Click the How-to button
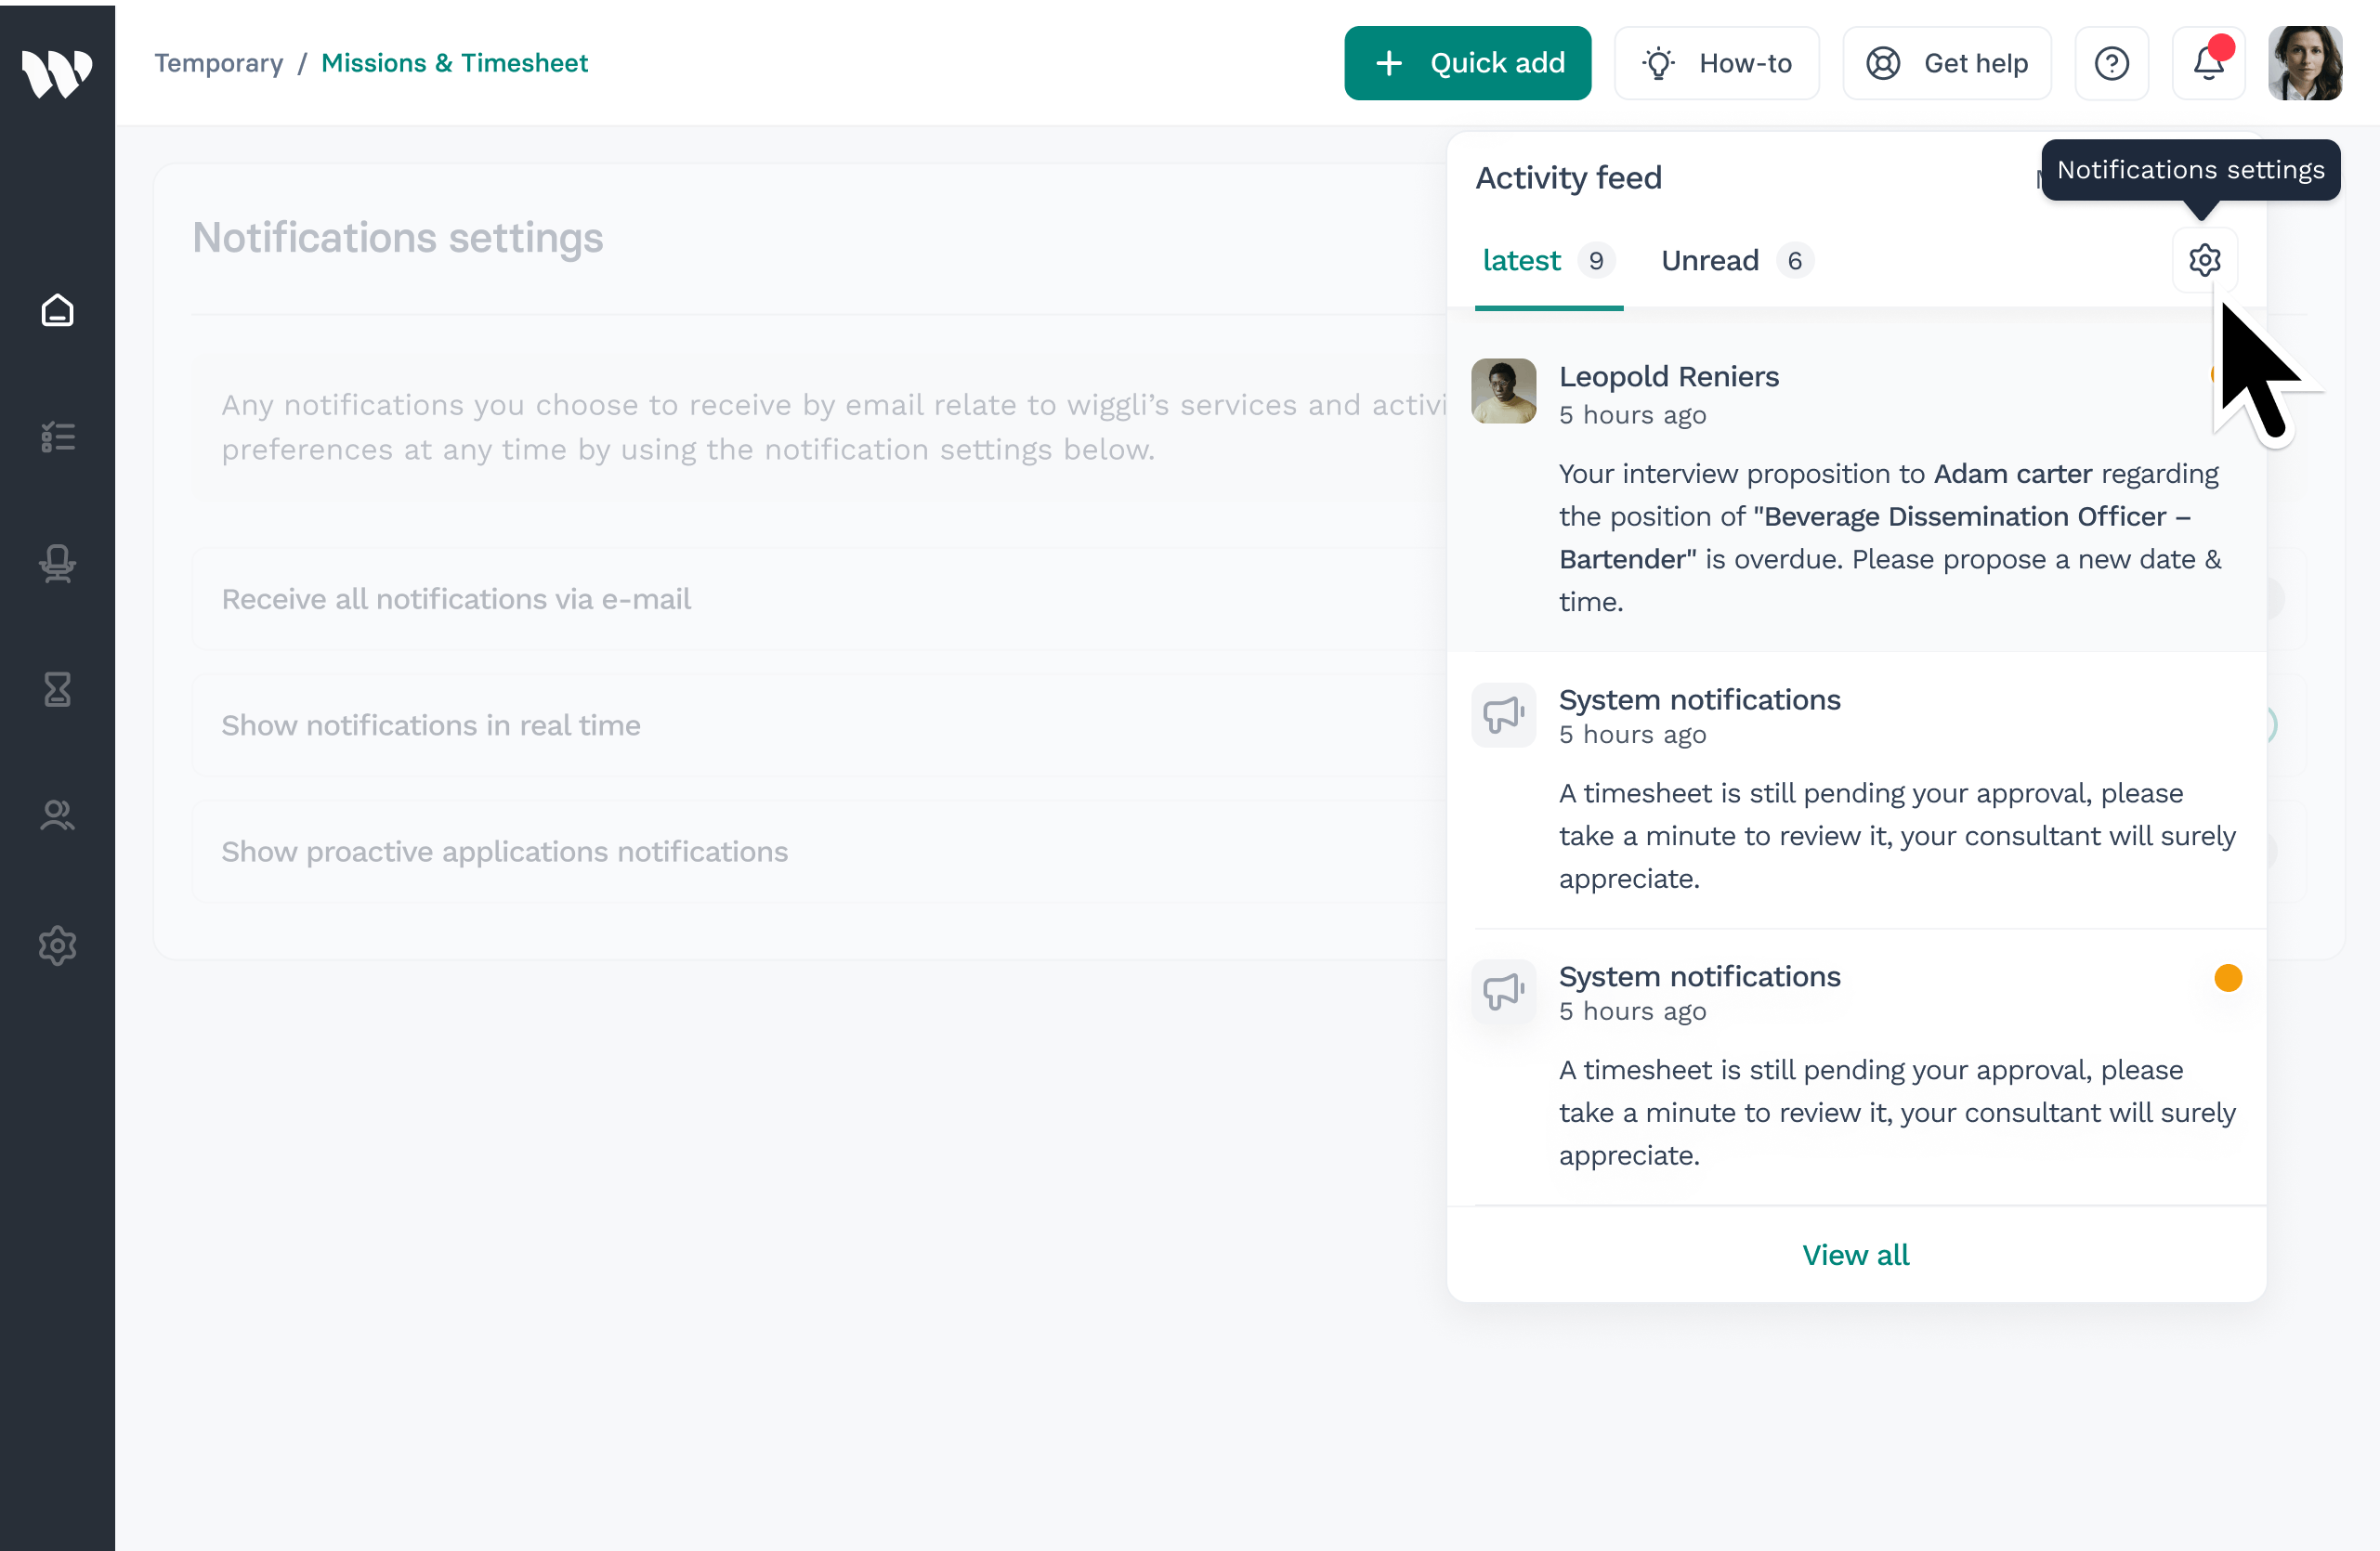 click(x=1716, y=63)
